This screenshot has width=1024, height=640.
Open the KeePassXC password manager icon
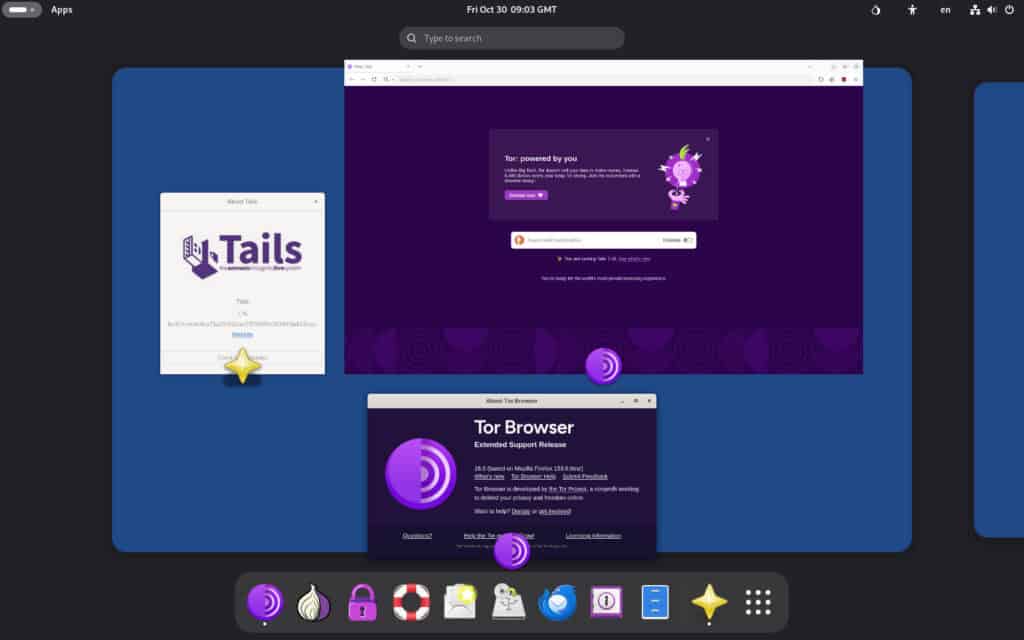[x=606, y=601]
